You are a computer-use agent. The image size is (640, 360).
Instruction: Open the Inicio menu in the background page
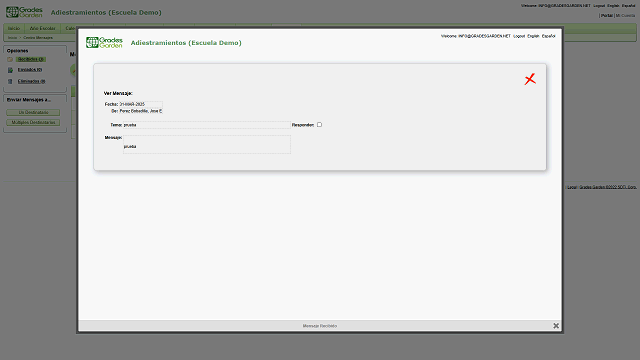[14, 28]
